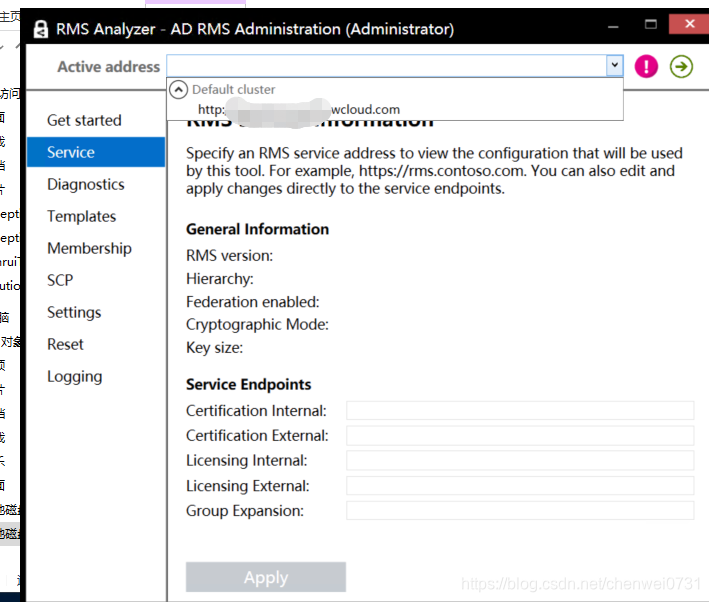Click the Group Expansion field
Image resolution: width=709 pixels, height=602 pixels.
(520, 511)
